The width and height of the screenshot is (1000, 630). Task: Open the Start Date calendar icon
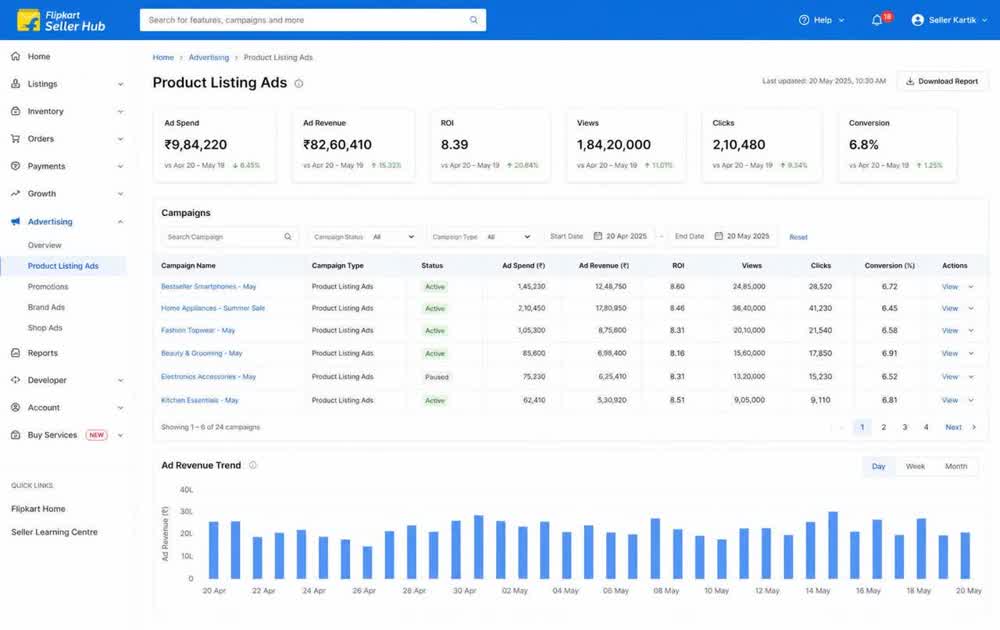598,236
